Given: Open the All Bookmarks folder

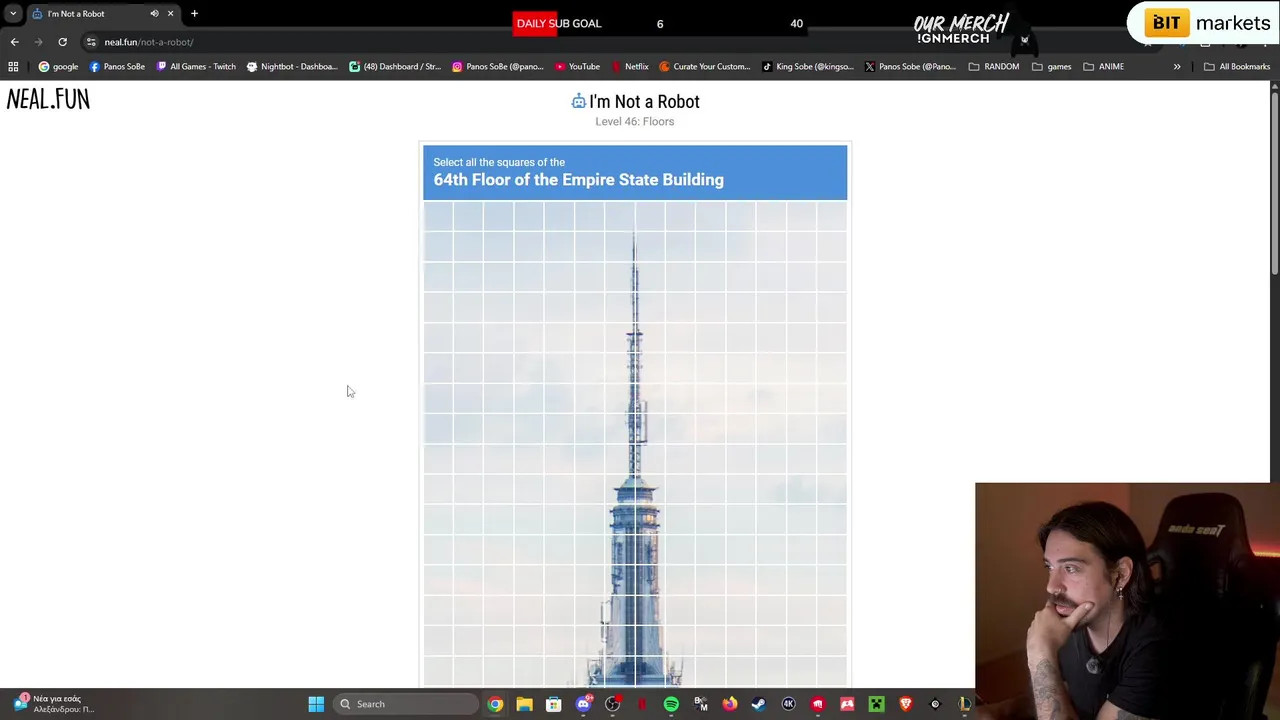Looking at the screenshot, I should (x=1237, y=67).
